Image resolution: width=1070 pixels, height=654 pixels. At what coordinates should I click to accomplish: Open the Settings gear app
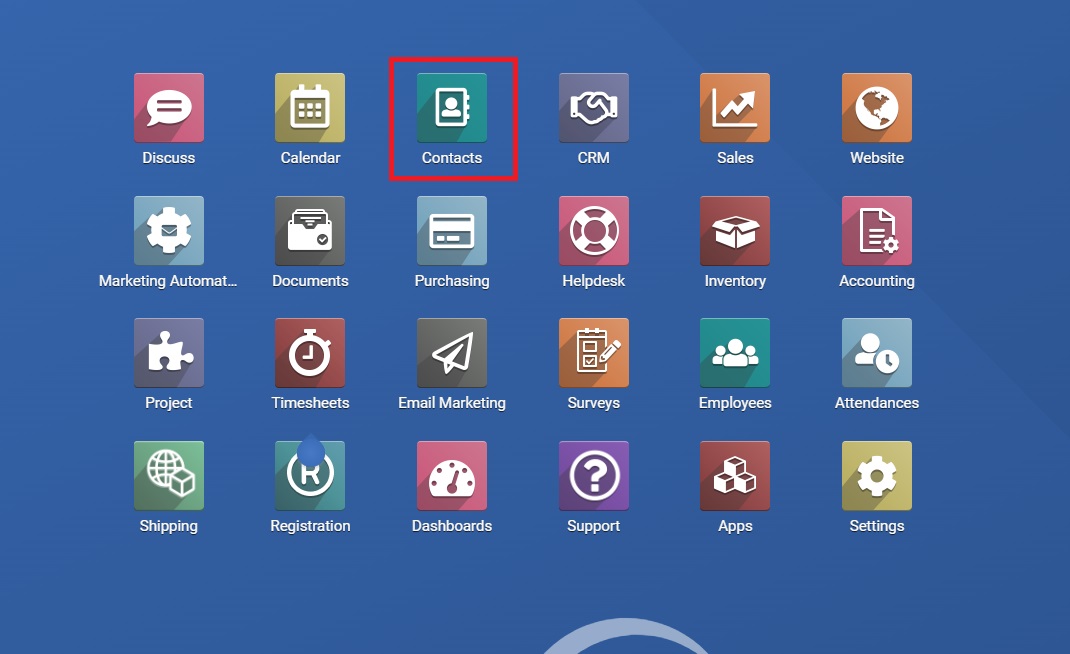pos(877,476)
